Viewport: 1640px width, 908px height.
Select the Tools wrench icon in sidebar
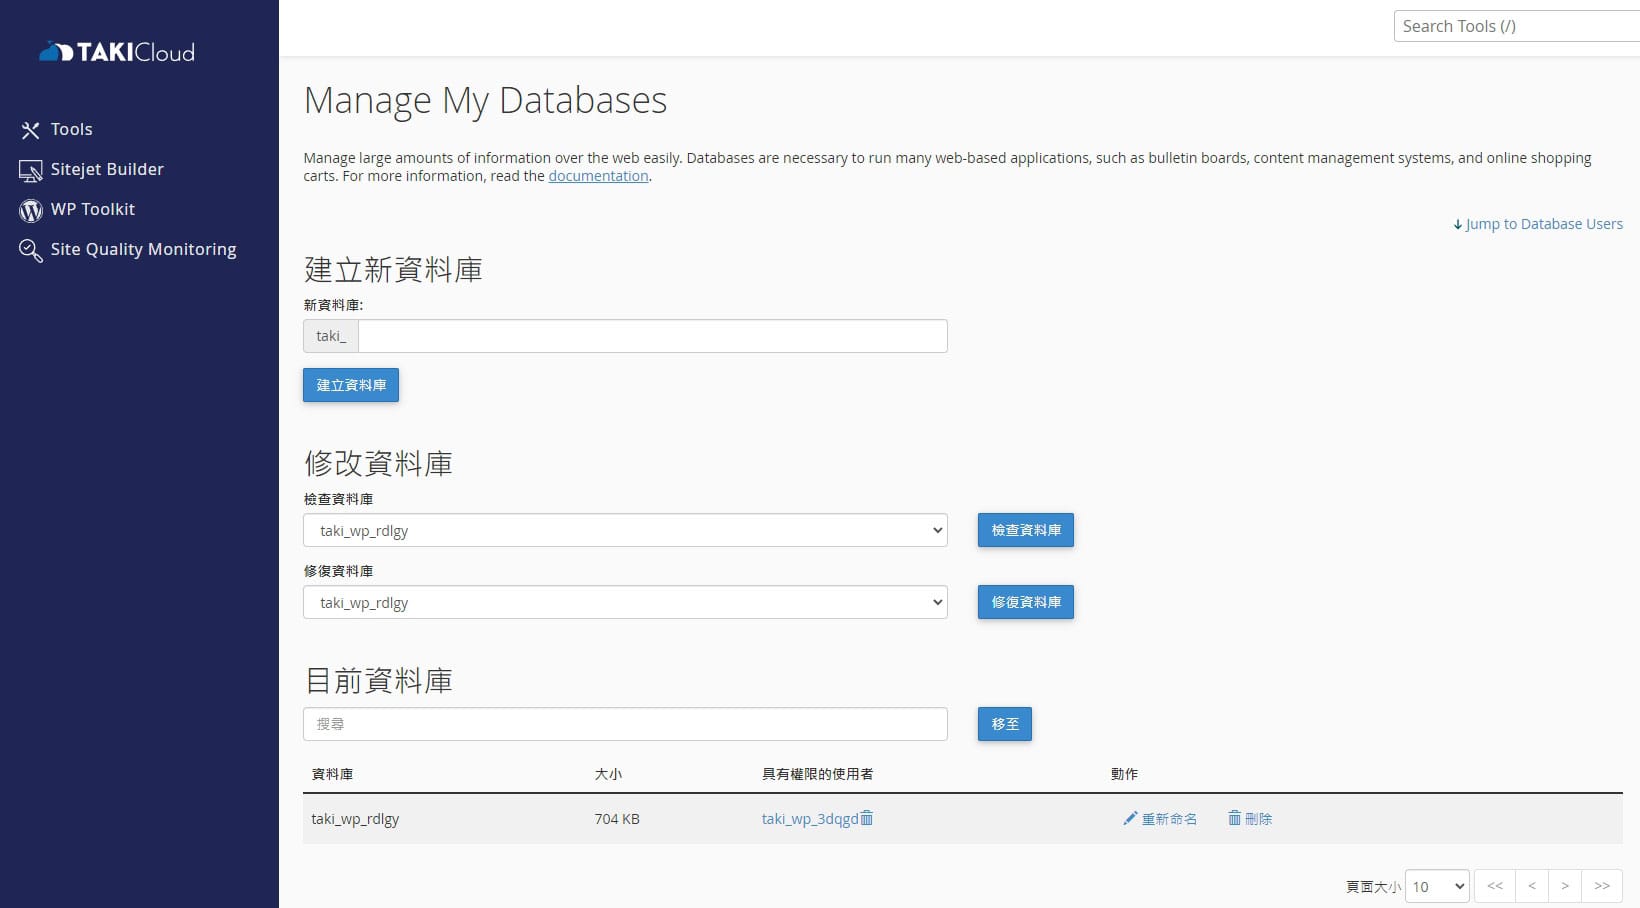(30, 129)
